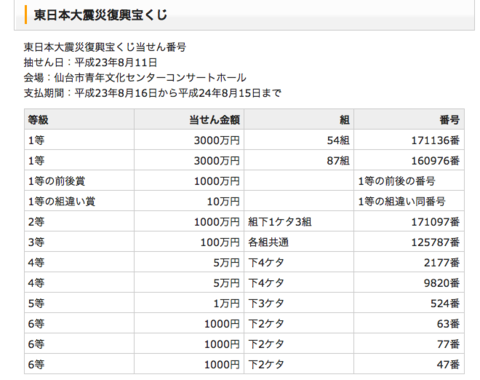Select winning number 125787番
Viewport: 480px width, 380px height.
pyautogui.click(x=435, y=242)
